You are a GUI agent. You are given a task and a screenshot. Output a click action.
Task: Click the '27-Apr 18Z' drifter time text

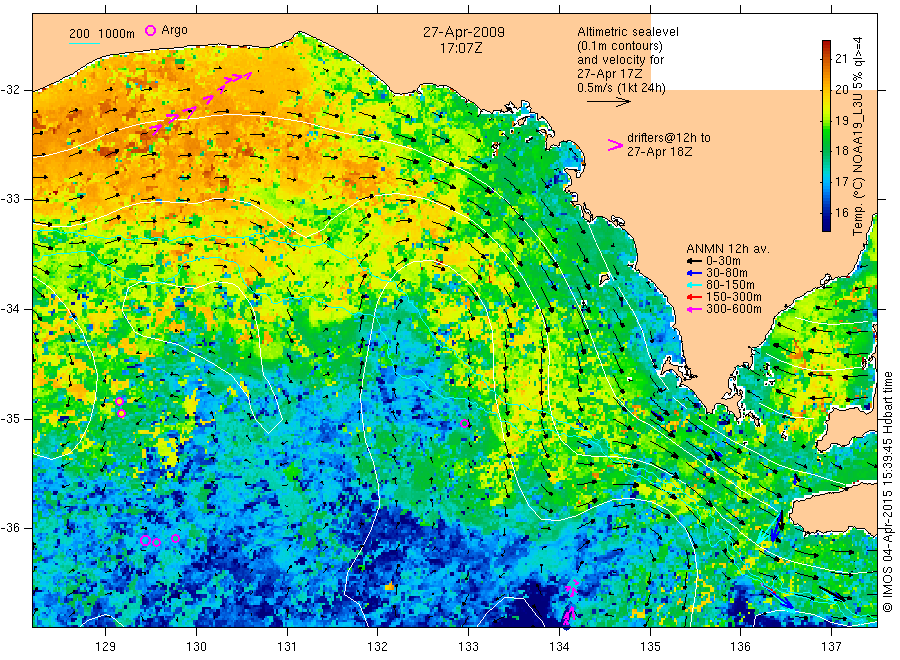(660, 152)
